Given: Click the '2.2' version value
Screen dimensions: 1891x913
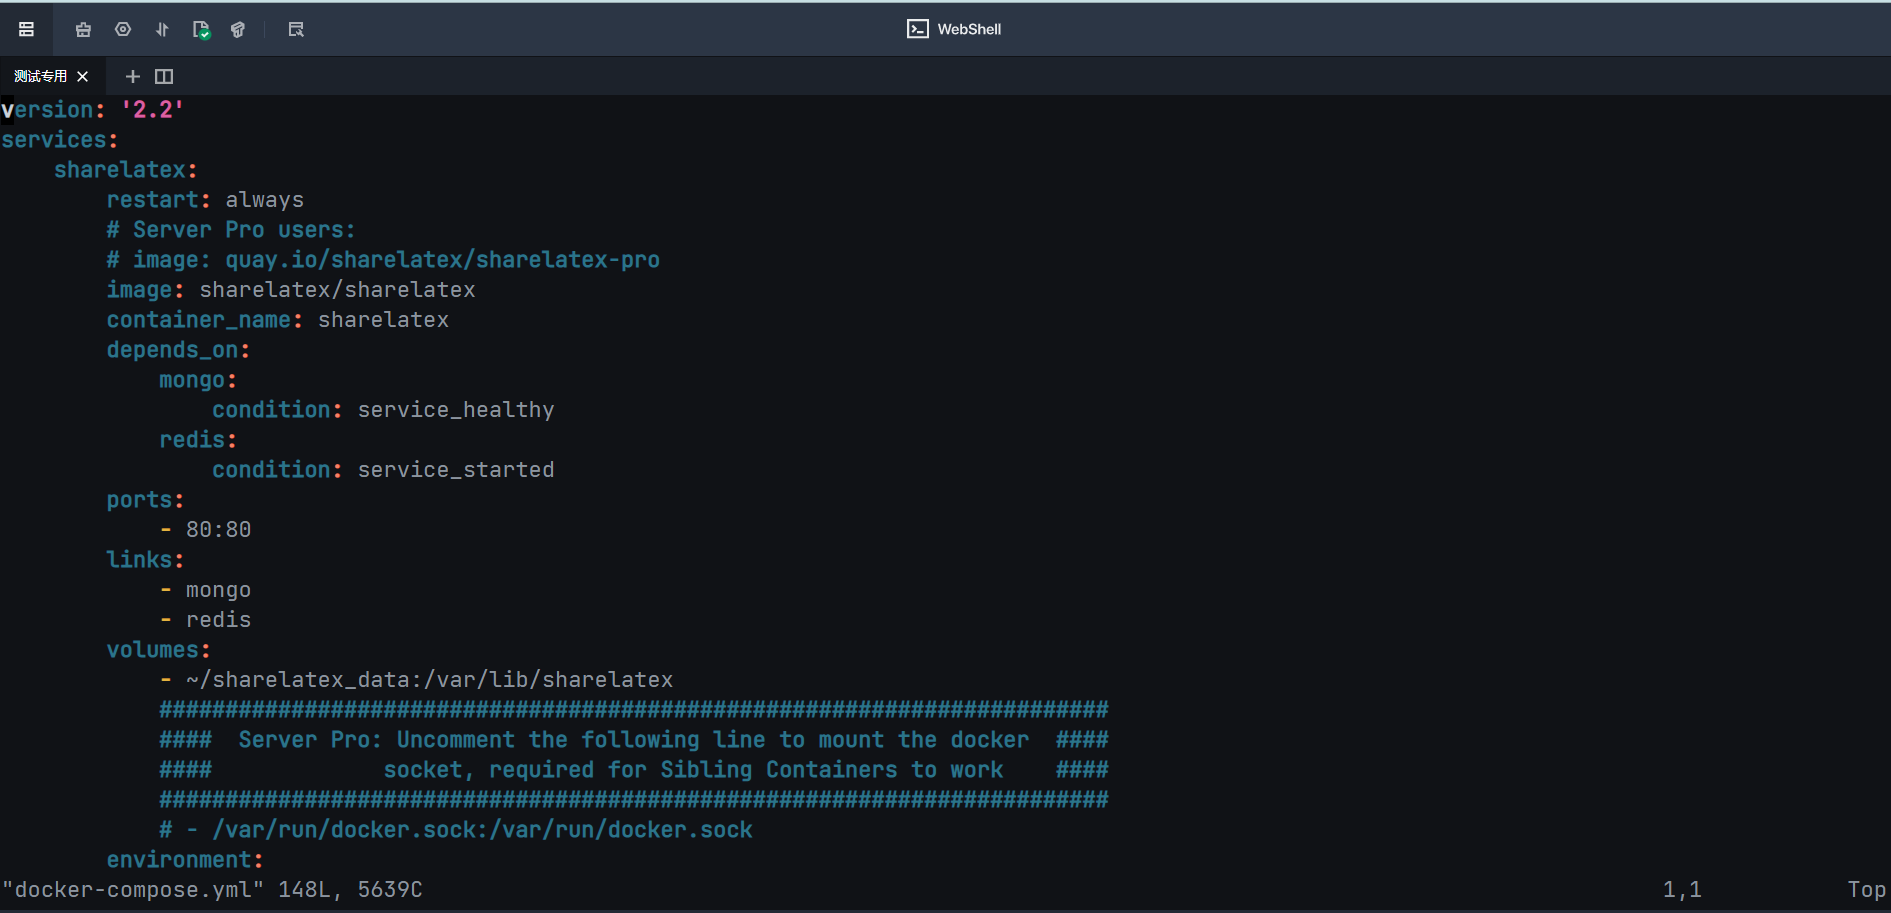Looking at the screenshot, I should 152,110.
